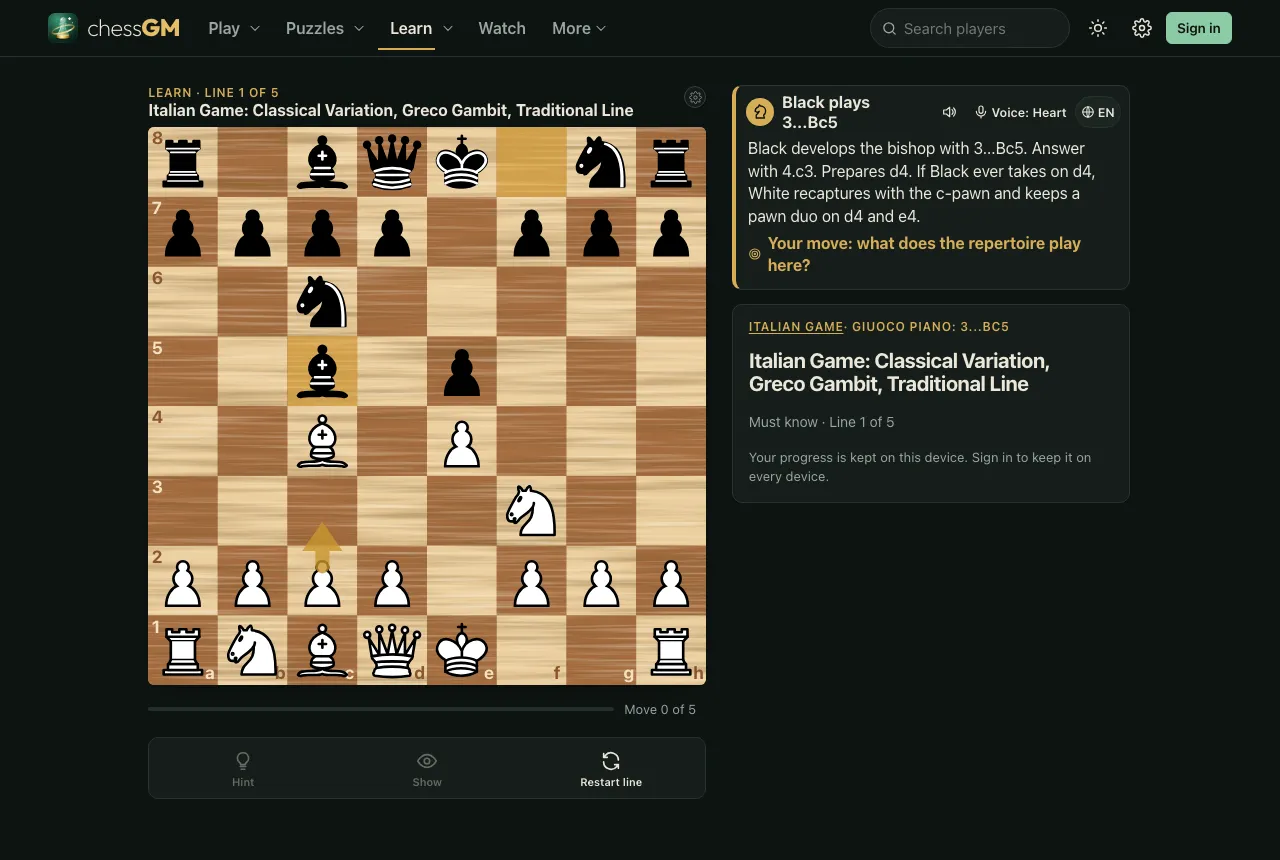
Task: Restart the line
Action: click(x=611, y=768)
